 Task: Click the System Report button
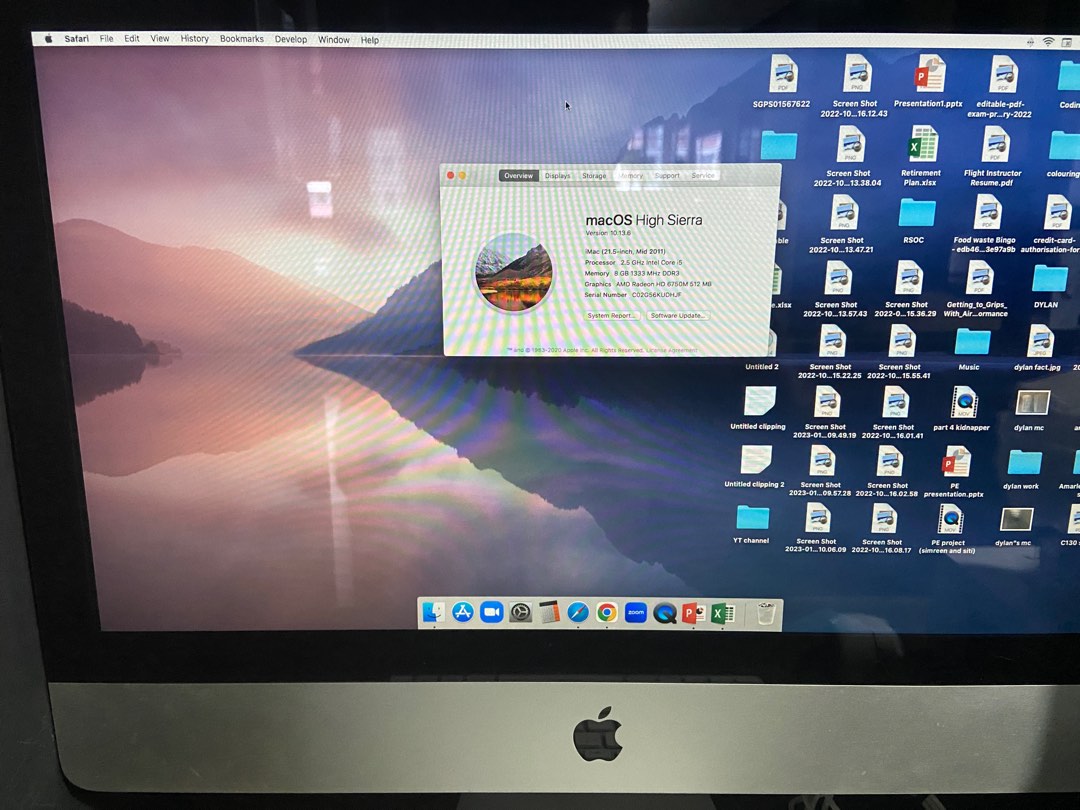[x=612, y=316]
